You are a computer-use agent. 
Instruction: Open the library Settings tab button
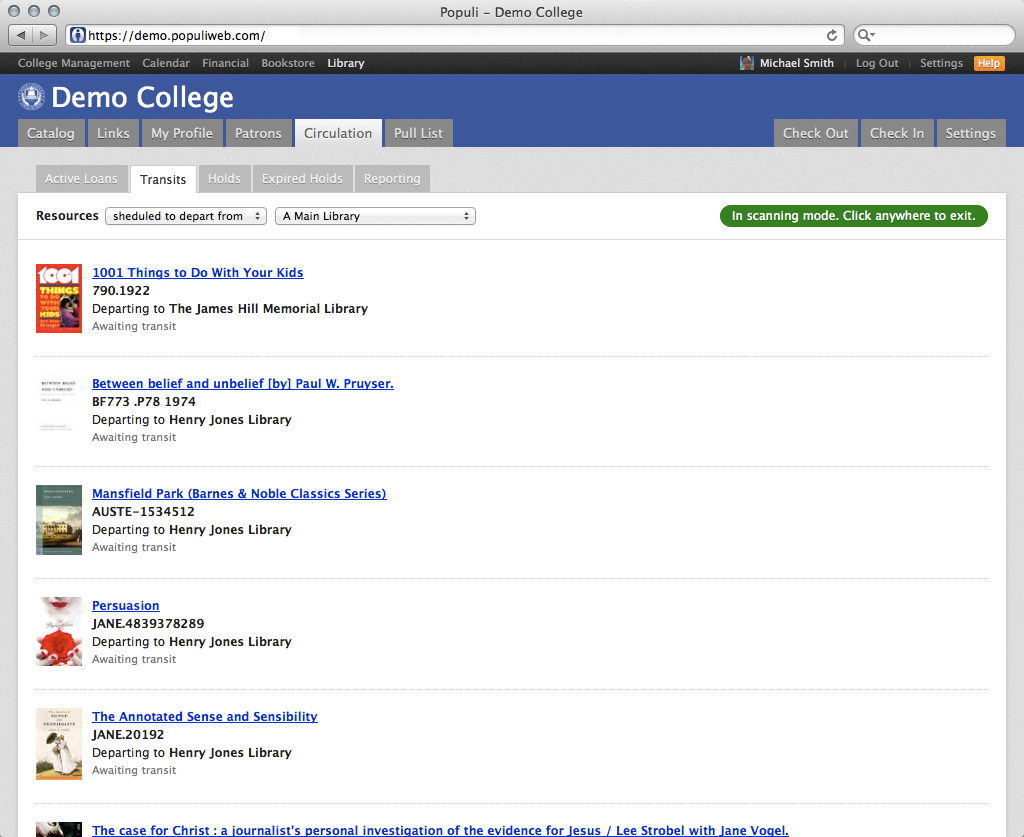[971, 133]
